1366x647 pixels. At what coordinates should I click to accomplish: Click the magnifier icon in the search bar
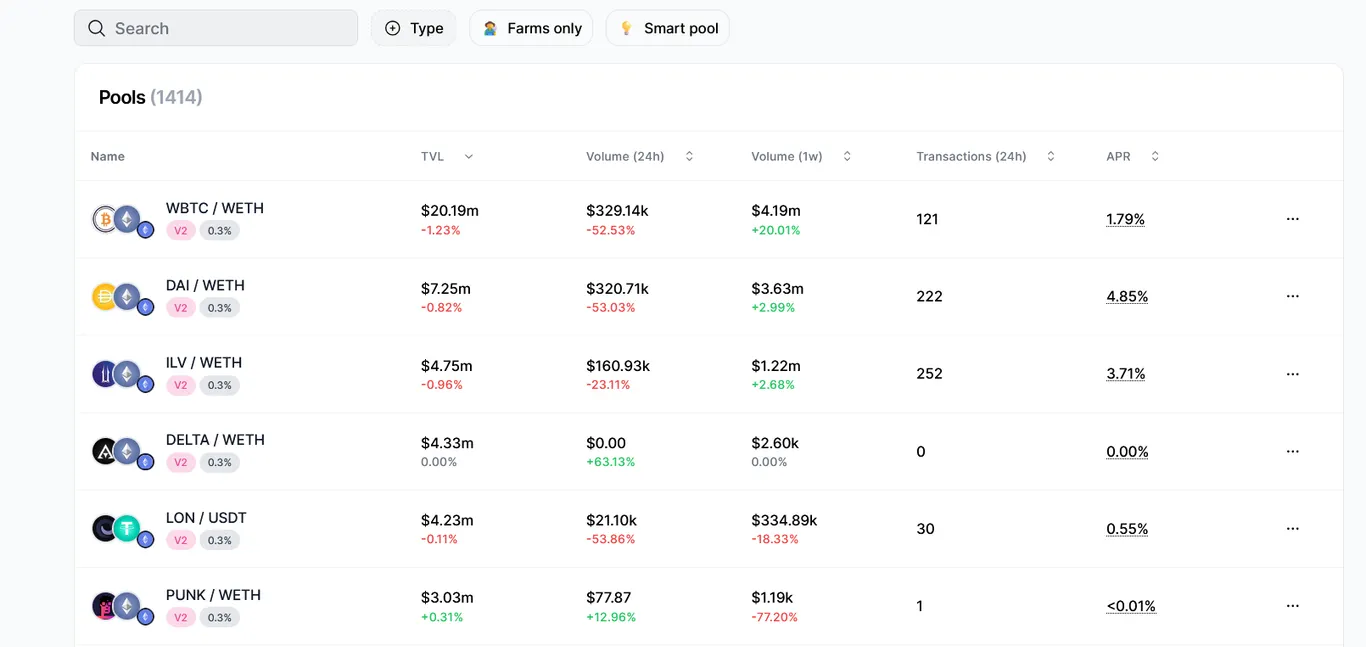(x=97, y=28)
